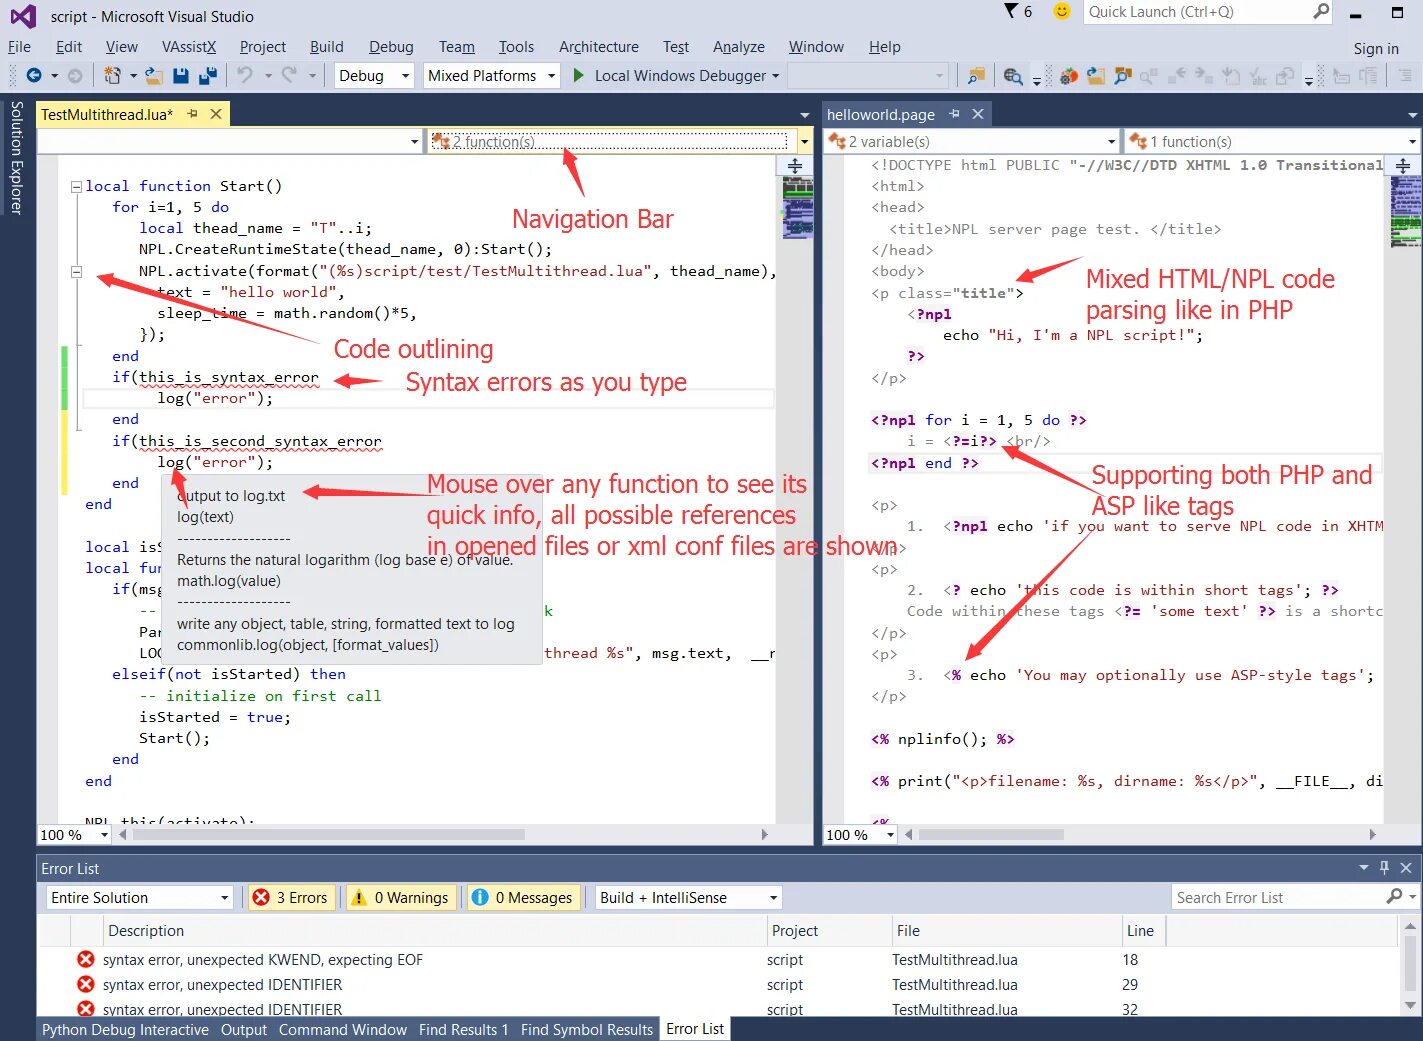Screen dimensions: 1423x1041
Task: Save the current file with the floppy icon
Action: (181, 75)
